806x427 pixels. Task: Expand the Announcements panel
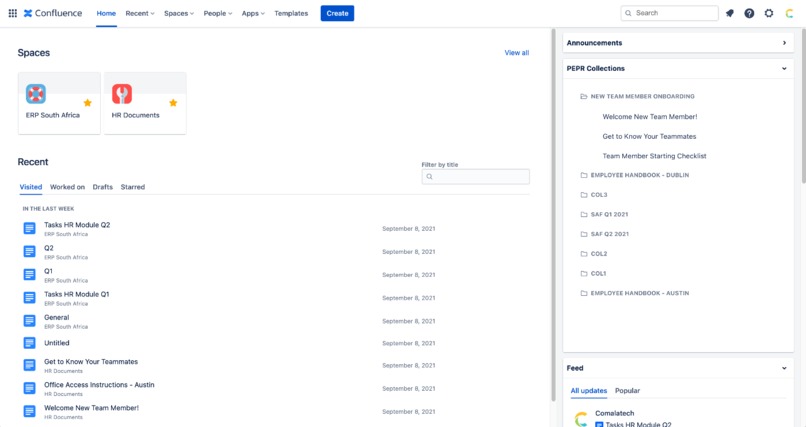tap(784, 43)
